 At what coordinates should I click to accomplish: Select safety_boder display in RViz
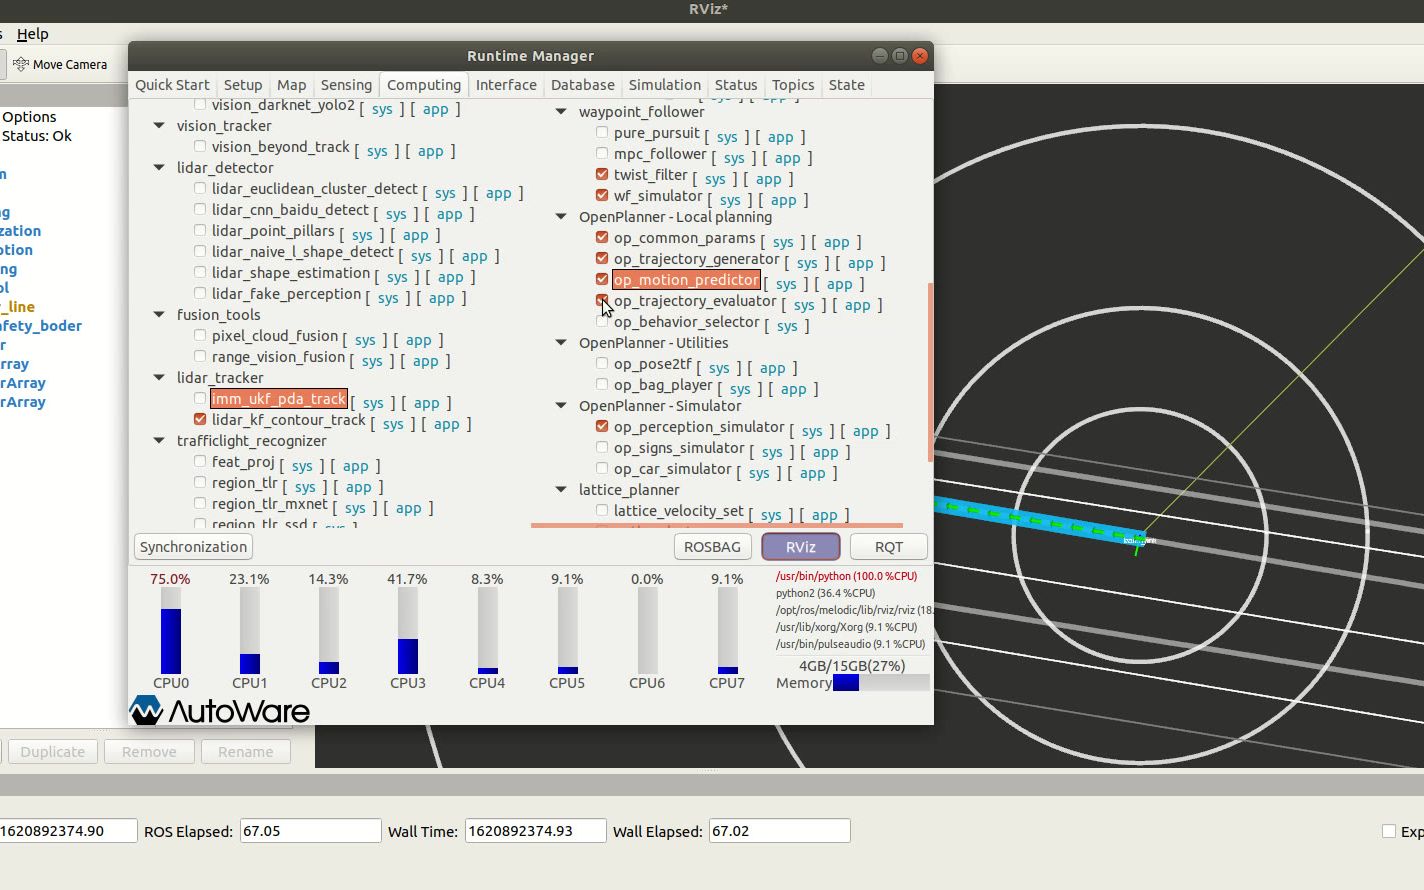pyautogui.click(x=41, y=326)
